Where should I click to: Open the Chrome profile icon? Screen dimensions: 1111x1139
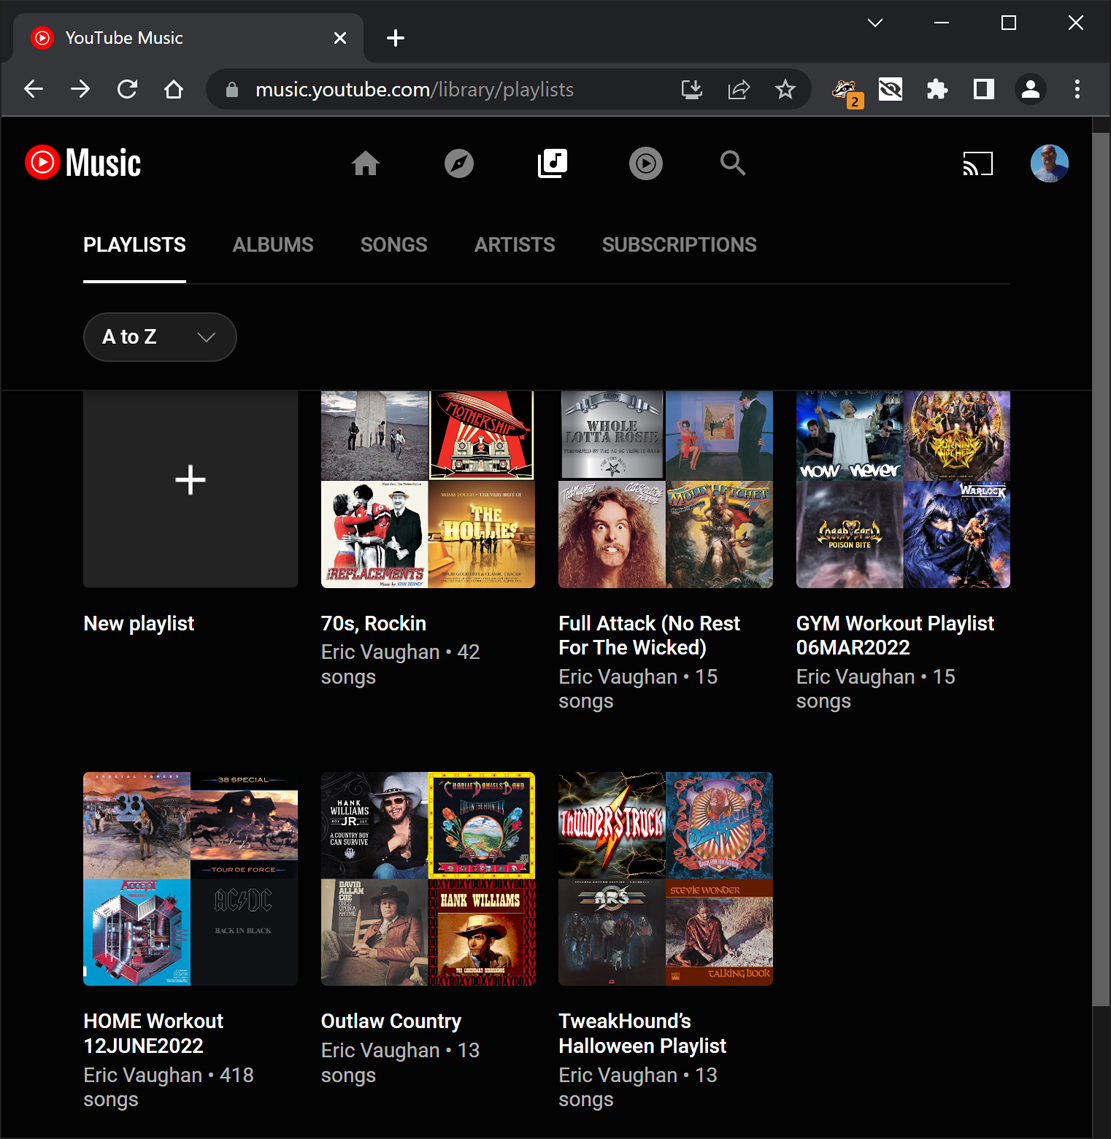click(1030, 89)
